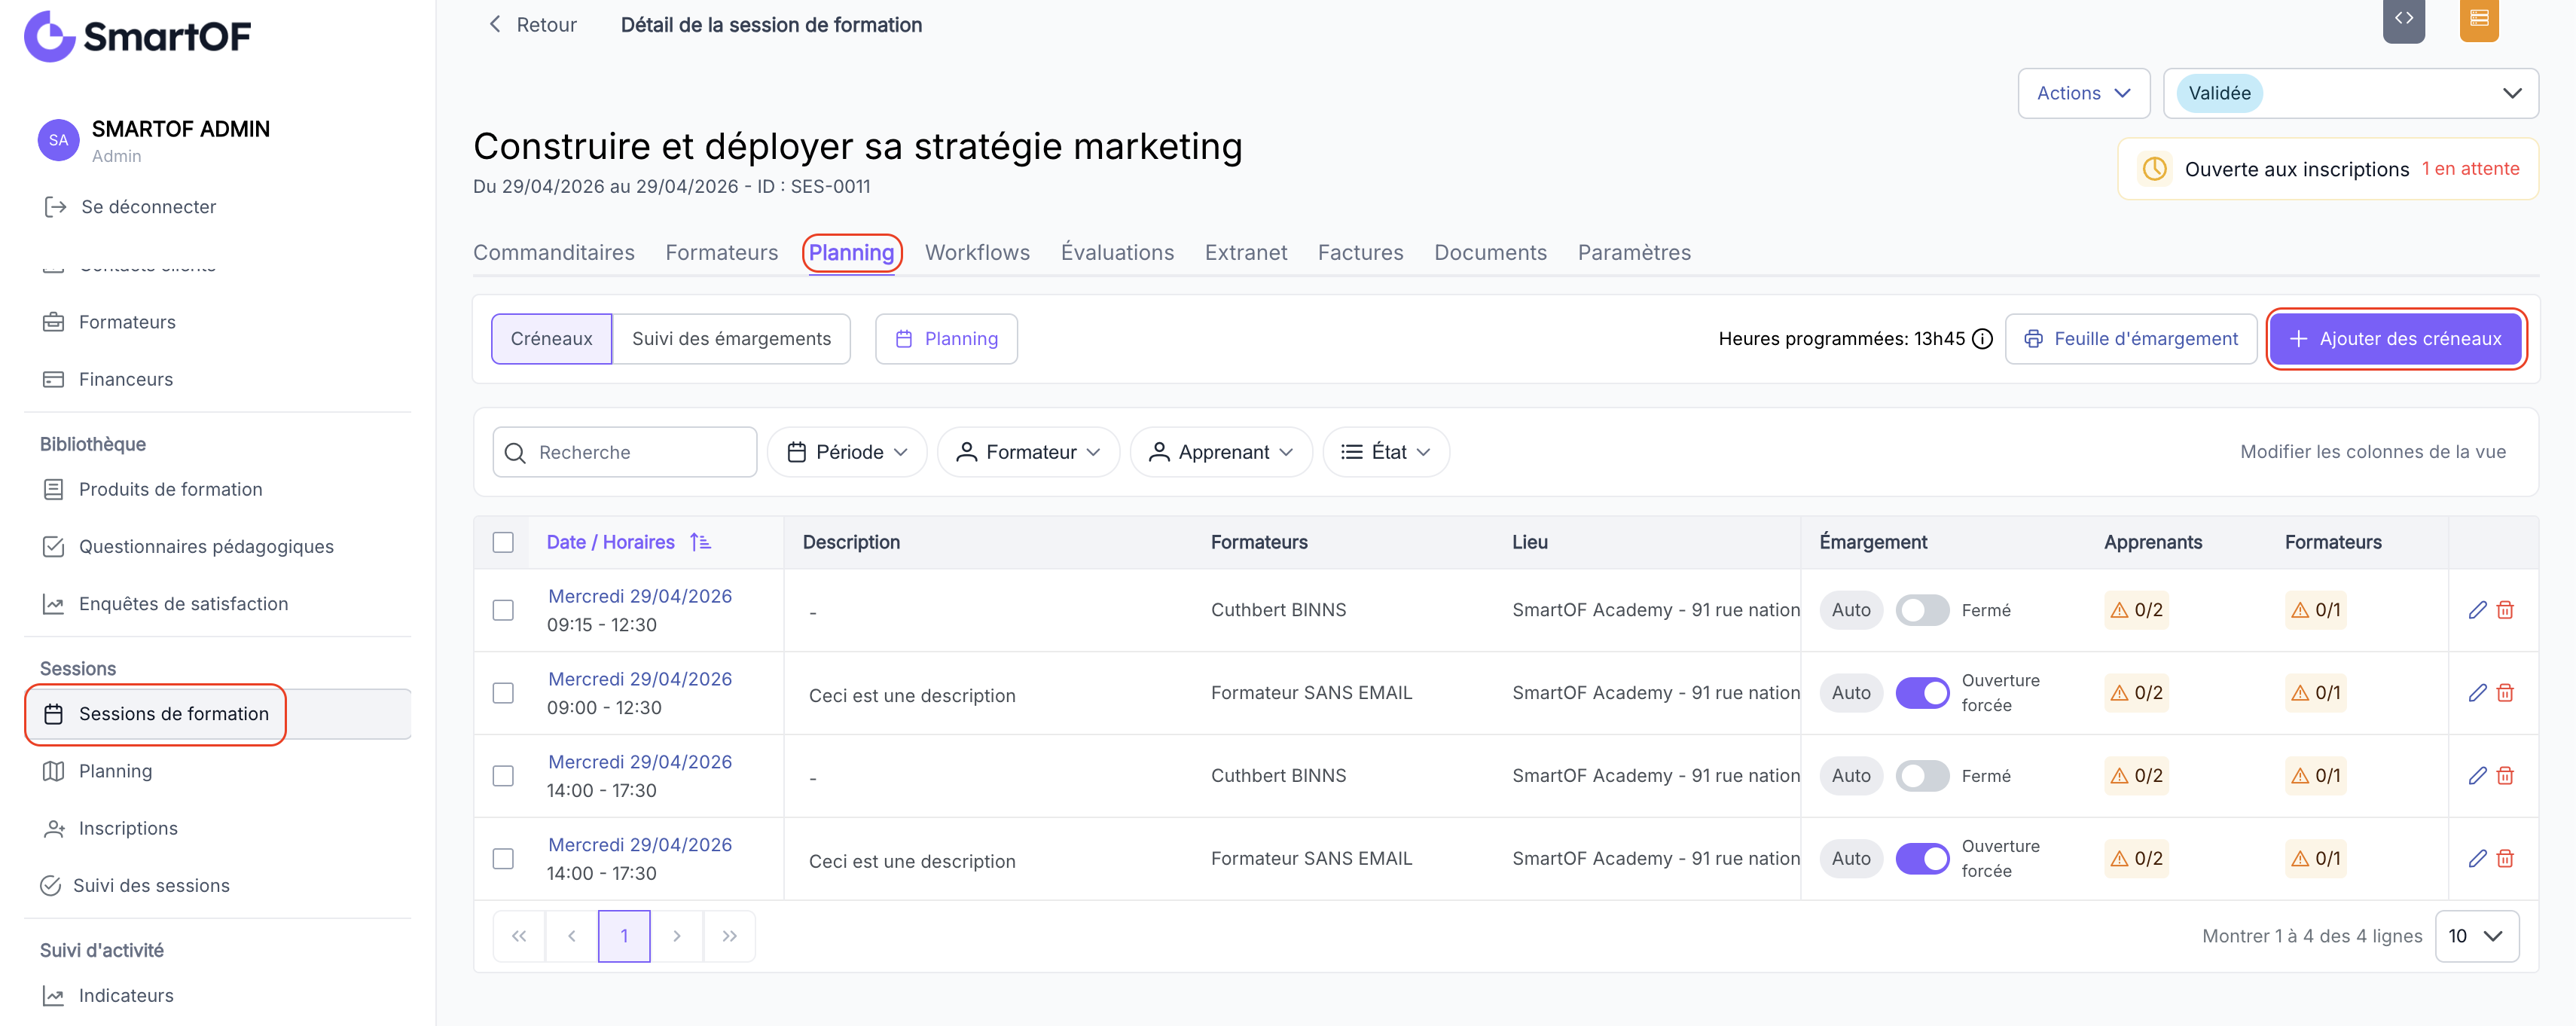Edit Cuthbert BINNS 14:00 - 17:30 slot
This screenshot has height=1026, width=2576.
[2477, 776]
